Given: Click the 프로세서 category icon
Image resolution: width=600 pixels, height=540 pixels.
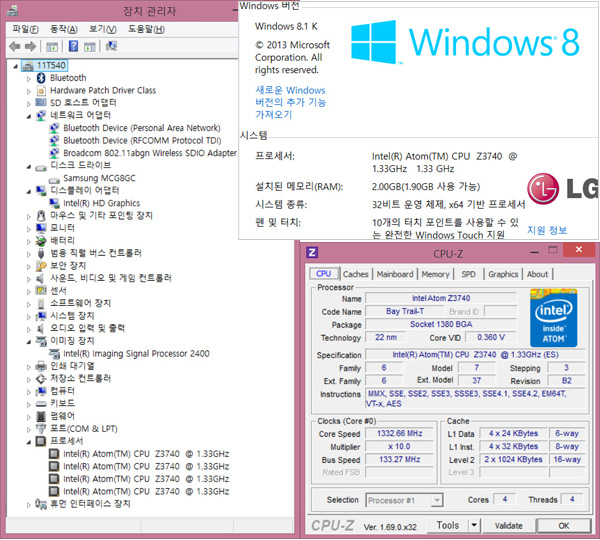Looking at the screenshot, I should (x=41, y=441).
